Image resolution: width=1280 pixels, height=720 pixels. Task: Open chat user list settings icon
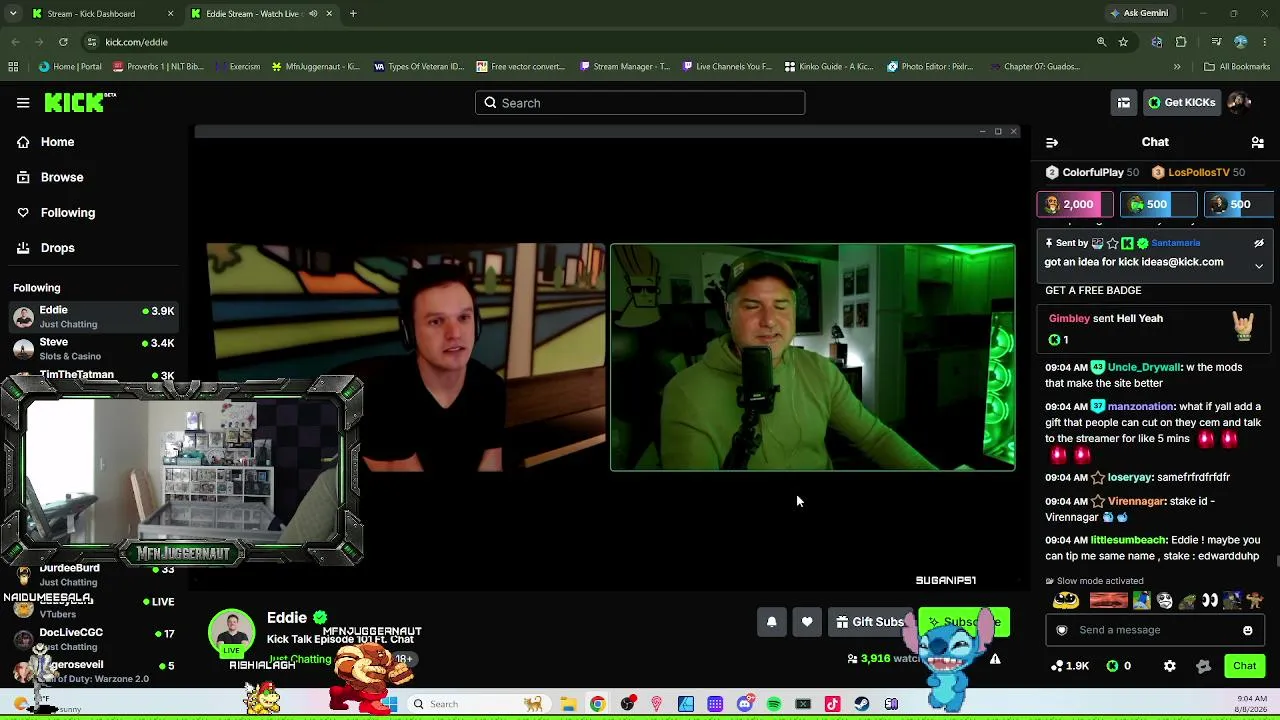point(1258,142)
